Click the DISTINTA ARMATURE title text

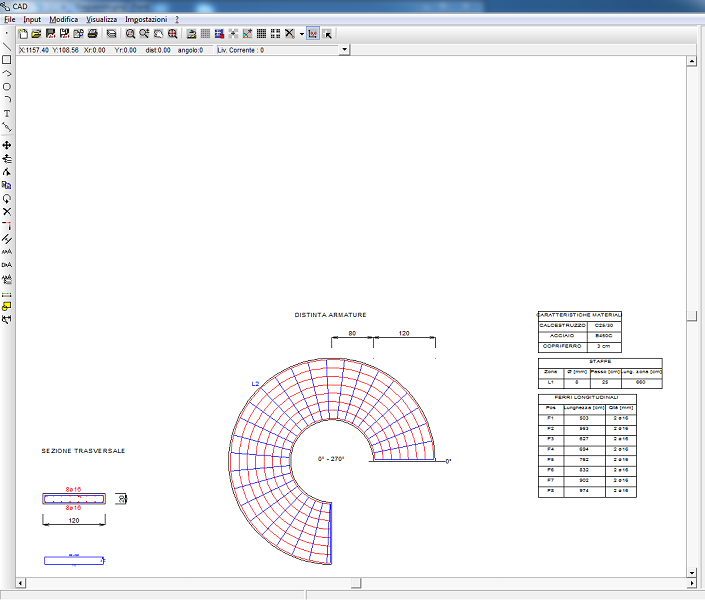(x=330, y=315)
